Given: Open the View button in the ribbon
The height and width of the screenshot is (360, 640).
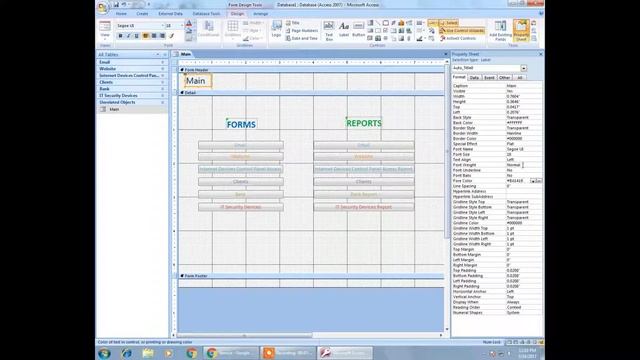Looking at the screenshot, I should pyautogui.click(x=105, y=30).
